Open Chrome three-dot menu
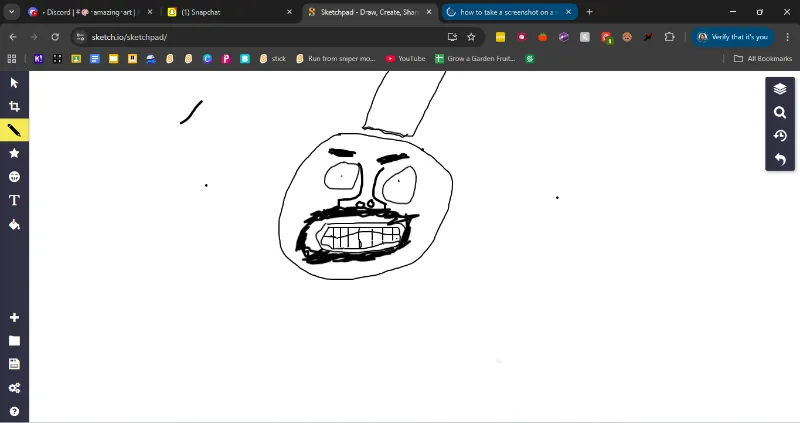The width and height of the screenshot is (800, 423). pos(788,37)
